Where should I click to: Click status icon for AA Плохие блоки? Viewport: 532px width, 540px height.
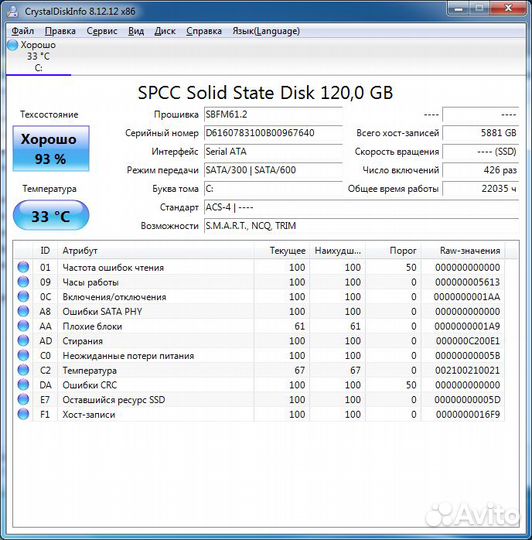coord(23,326)
